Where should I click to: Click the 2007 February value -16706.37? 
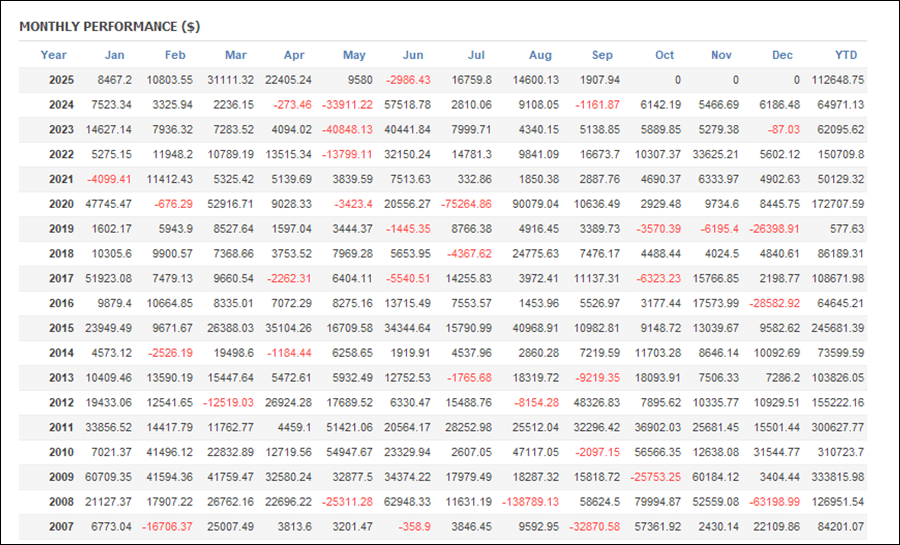coord(165,526)
